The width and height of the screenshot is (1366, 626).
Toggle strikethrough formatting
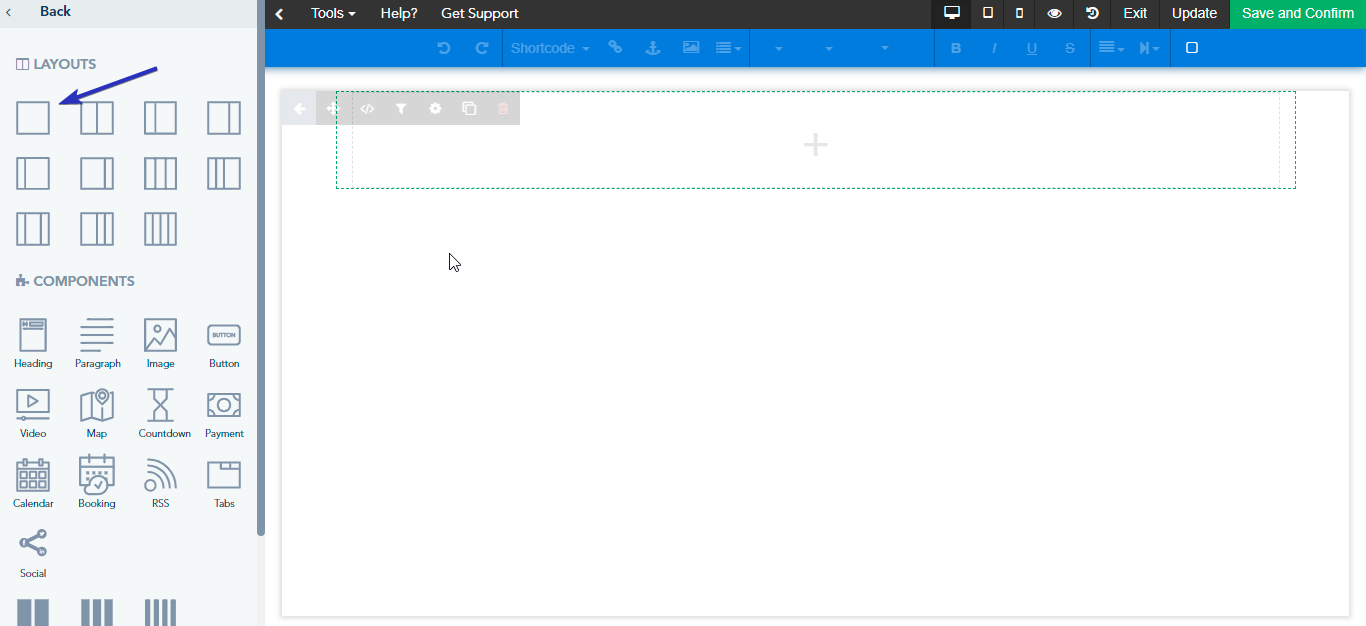1070,48
